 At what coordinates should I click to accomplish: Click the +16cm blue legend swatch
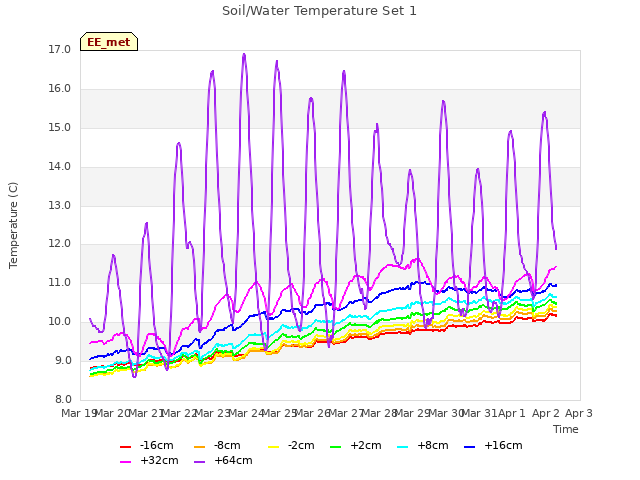470,447
